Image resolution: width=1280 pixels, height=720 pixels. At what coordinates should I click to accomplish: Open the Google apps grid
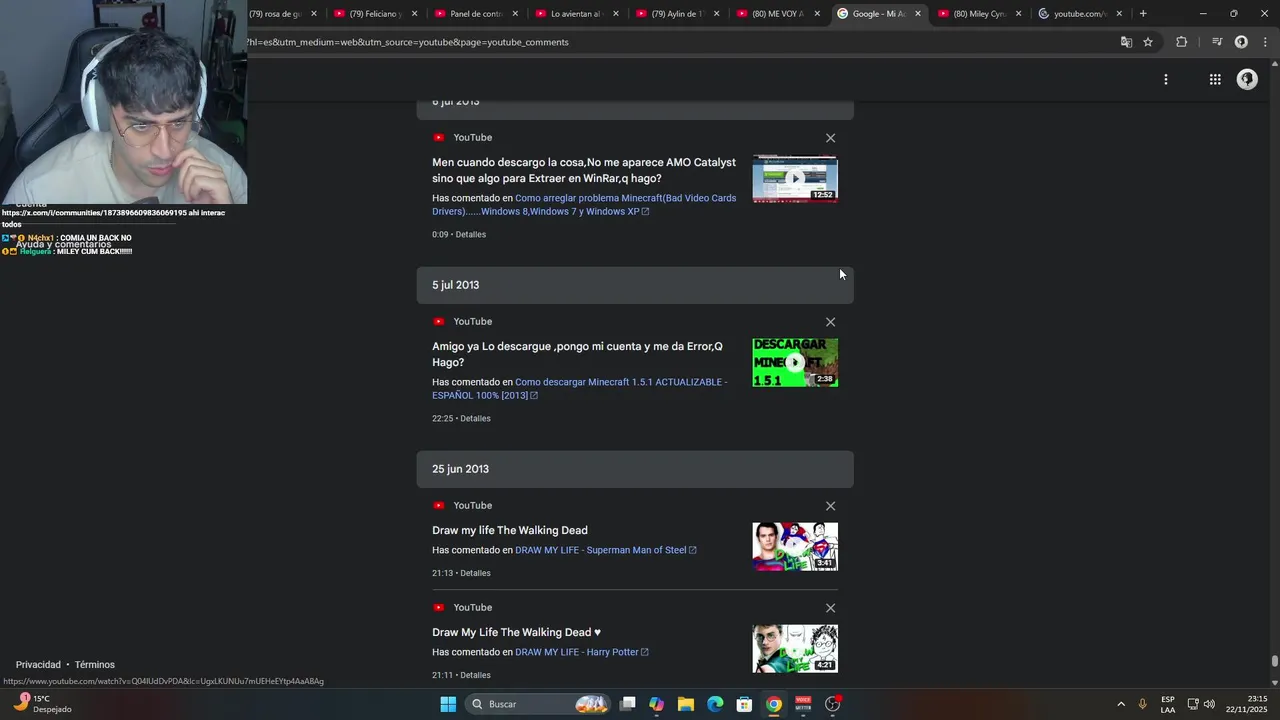[x=1215, y=80]
